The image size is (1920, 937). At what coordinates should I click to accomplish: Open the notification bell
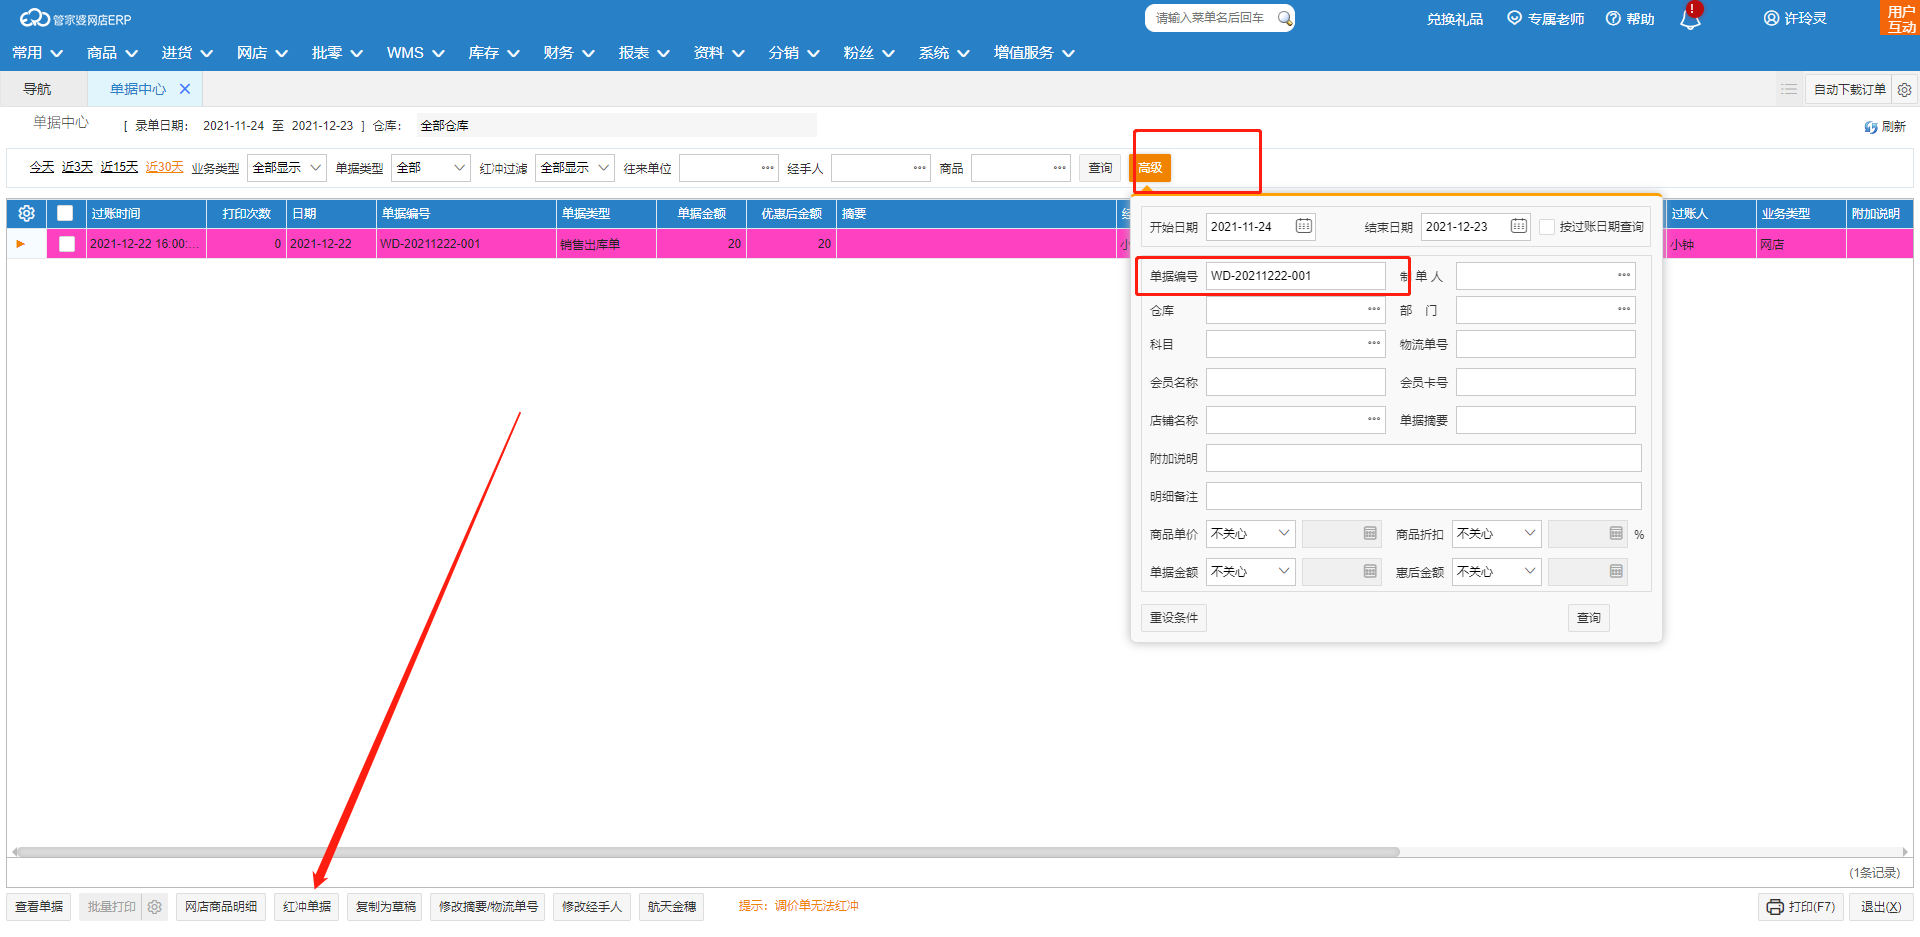pos(1690,18)
